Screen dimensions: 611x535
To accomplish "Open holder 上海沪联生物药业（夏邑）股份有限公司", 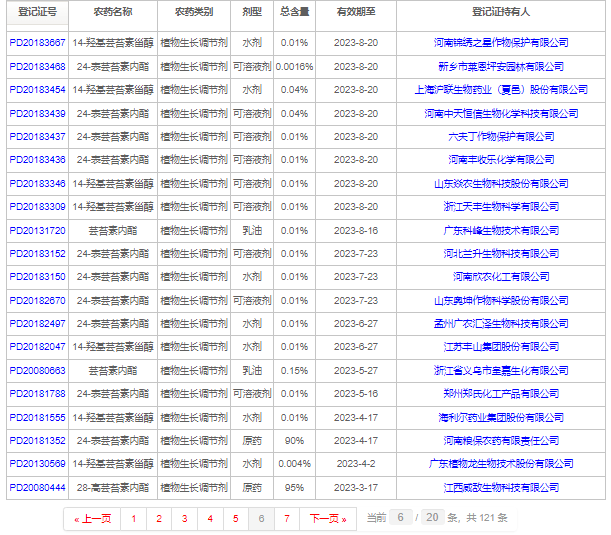I will [501, 90].
